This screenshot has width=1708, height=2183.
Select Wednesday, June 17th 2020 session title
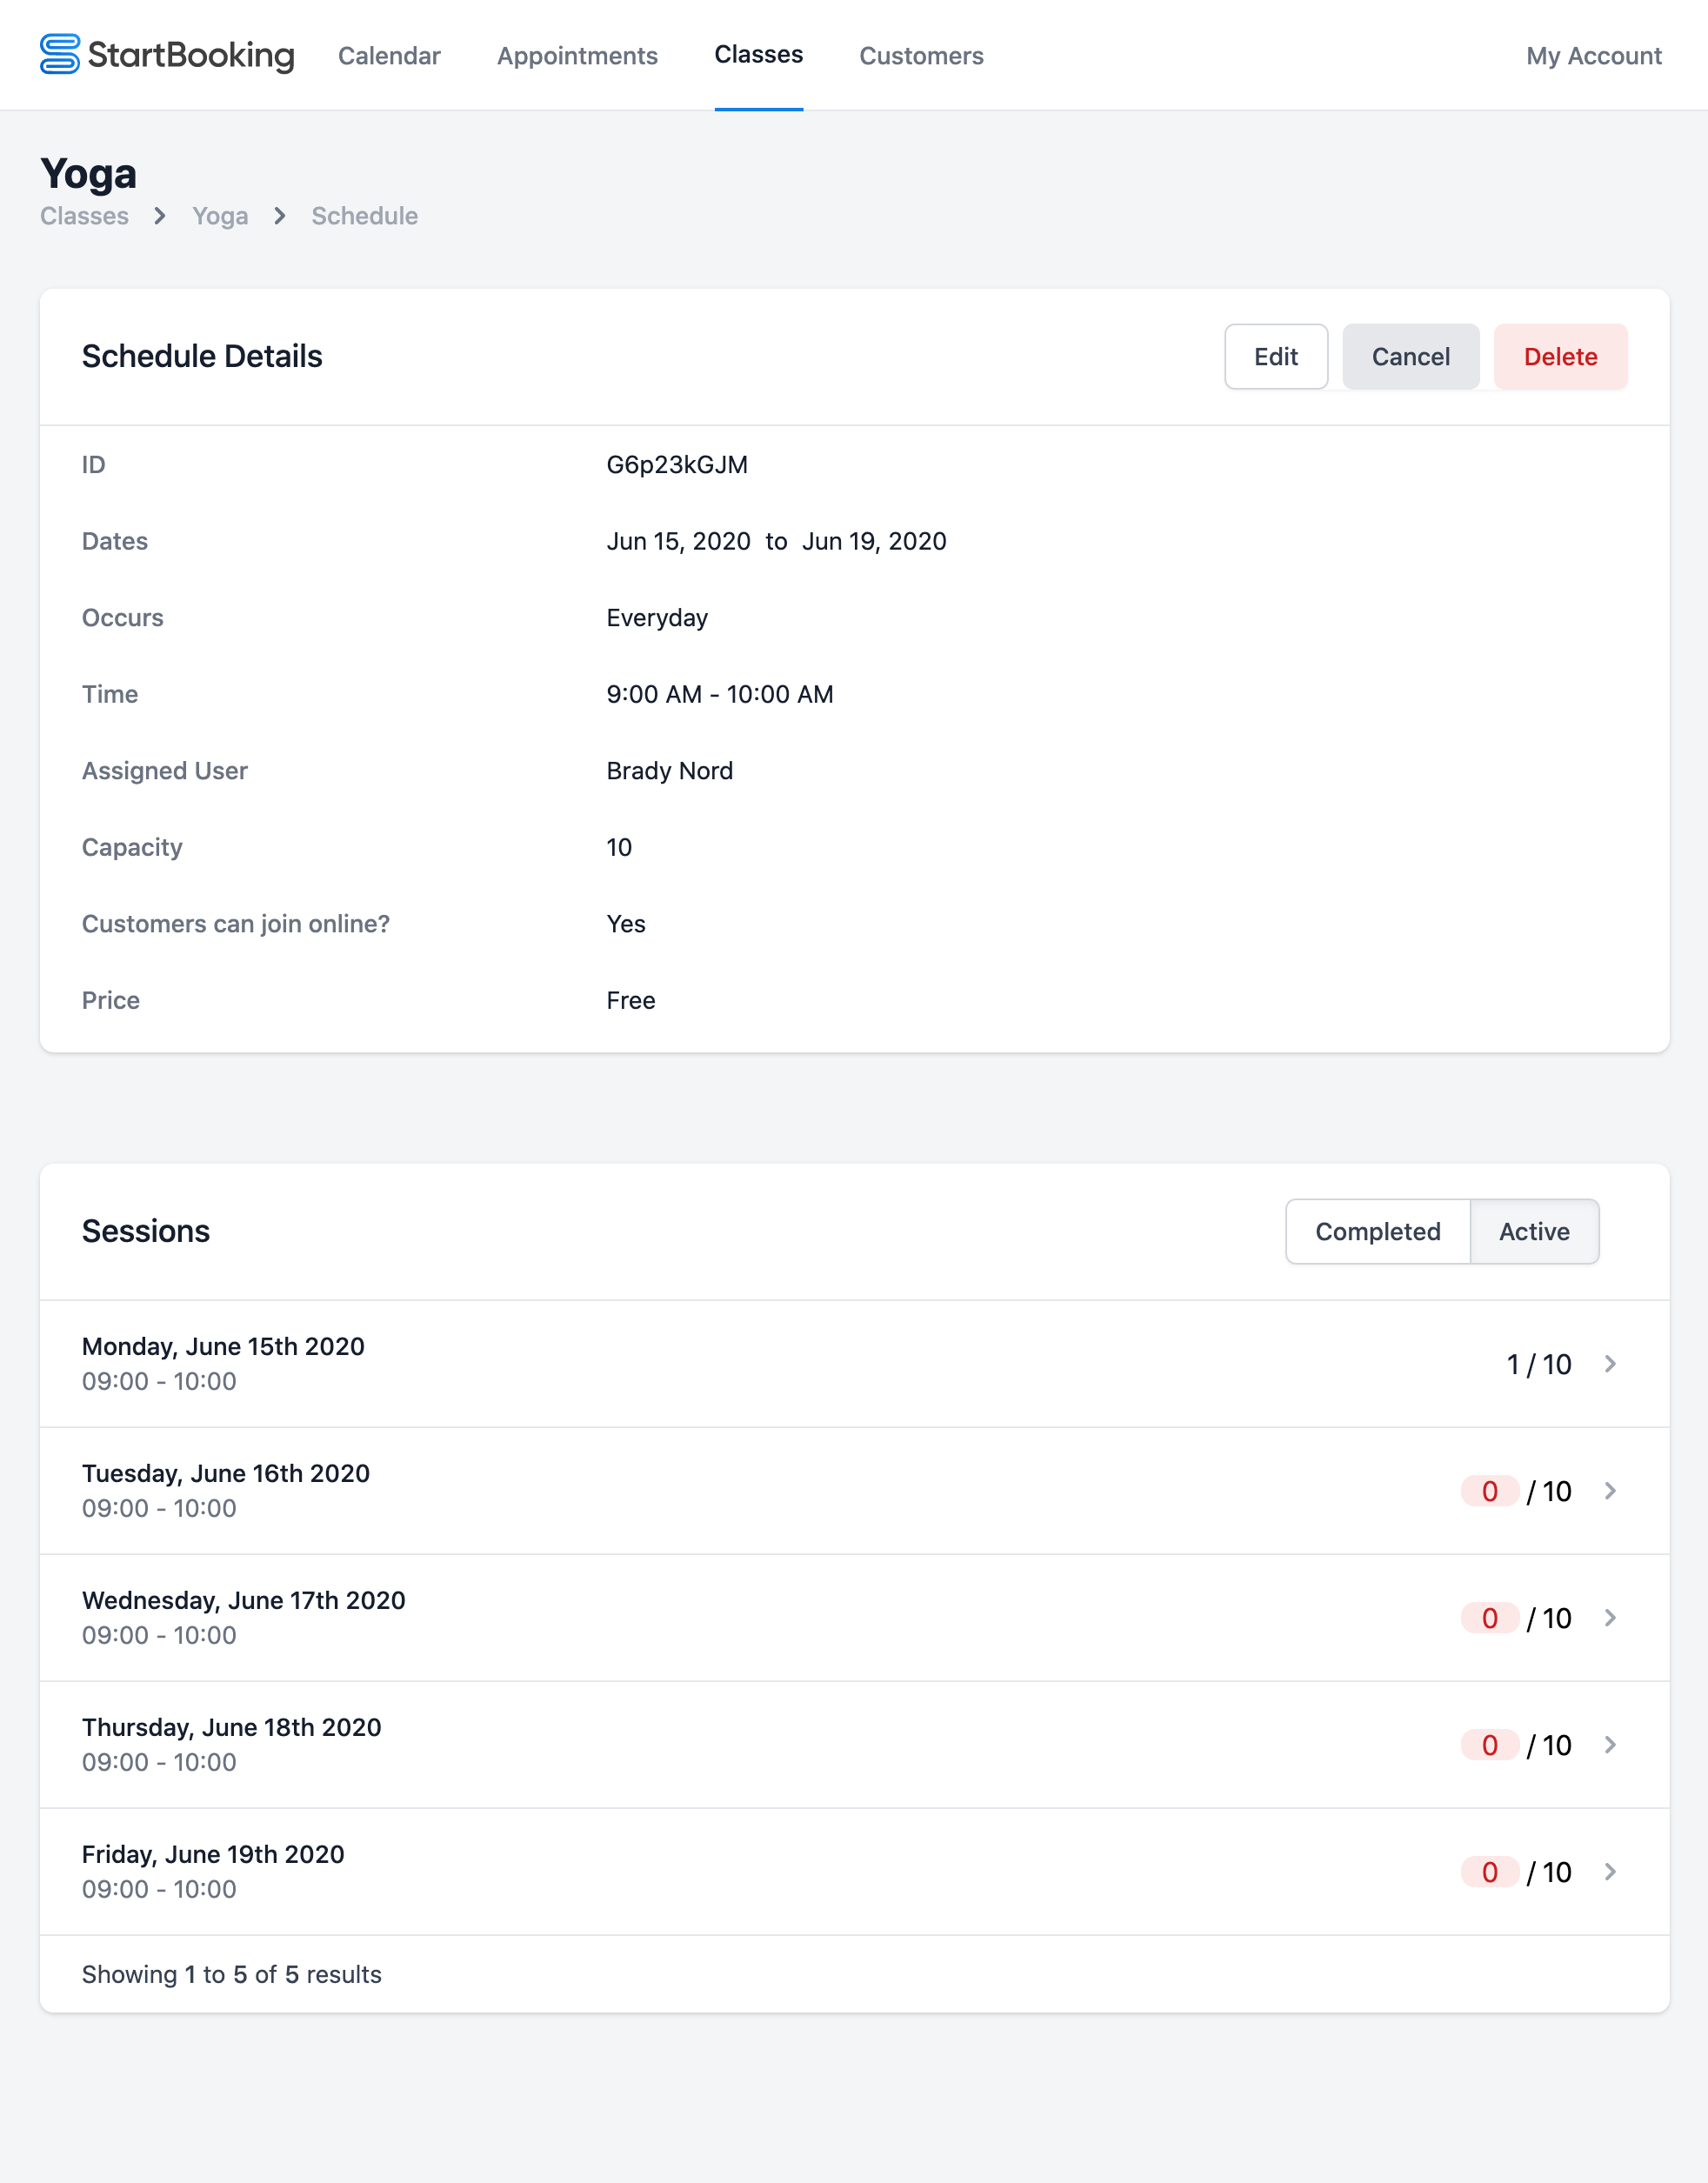[244, 1600]
